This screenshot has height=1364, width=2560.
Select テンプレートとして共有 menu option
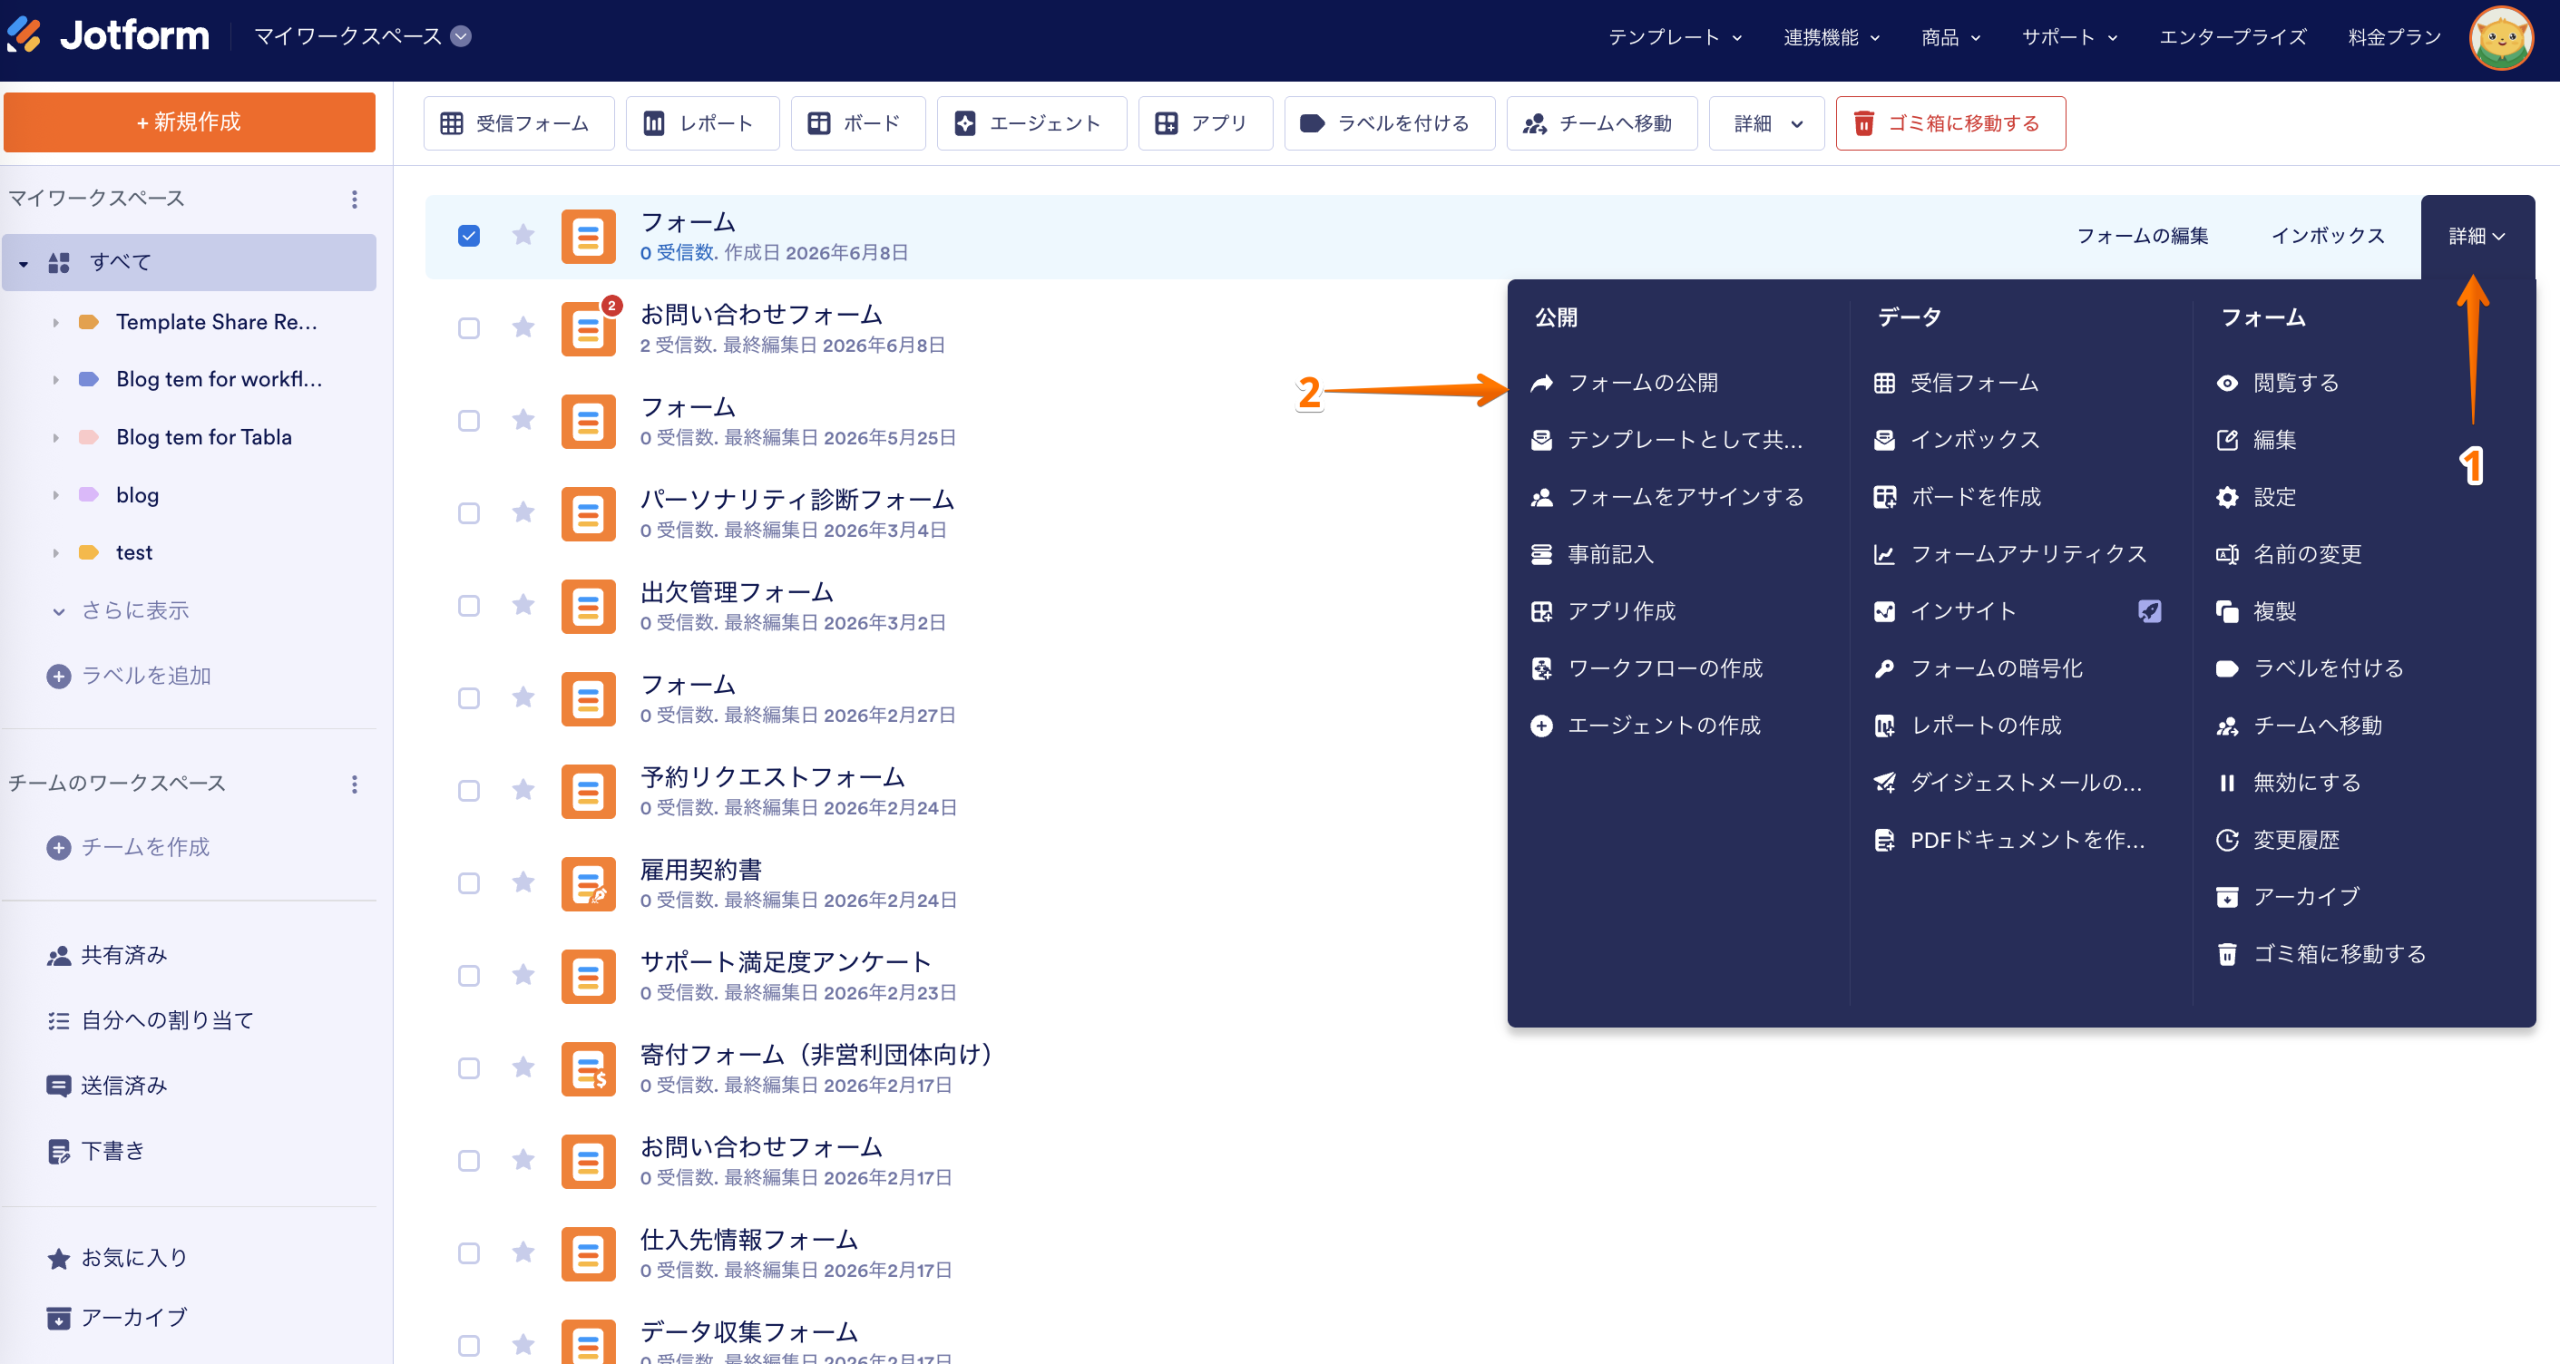point(1667,440)
